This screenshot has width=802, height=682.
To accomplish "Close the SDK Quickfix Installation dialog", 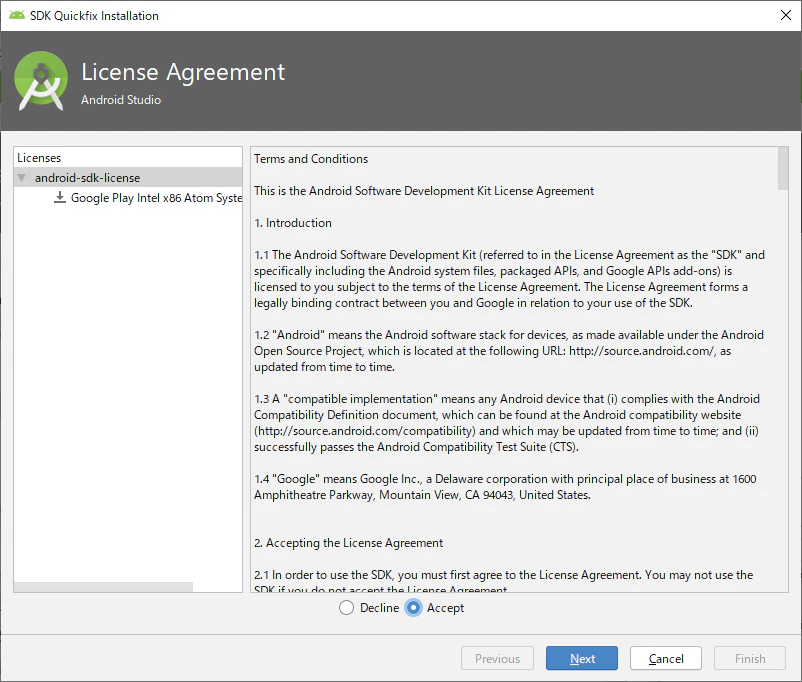I will click(x=786, y=15).
